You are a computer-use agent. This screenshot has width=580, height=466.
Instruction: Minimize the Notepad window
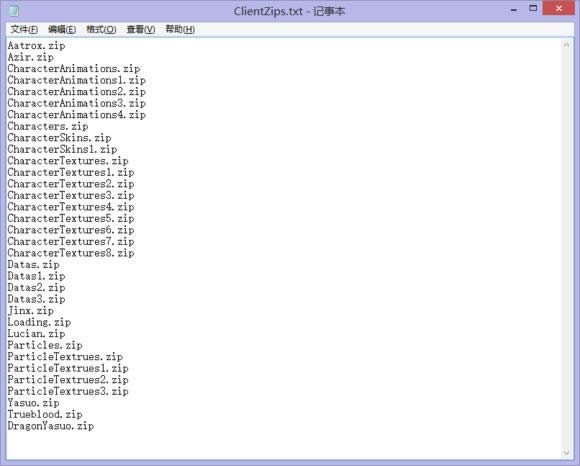(x=514, y=10)
